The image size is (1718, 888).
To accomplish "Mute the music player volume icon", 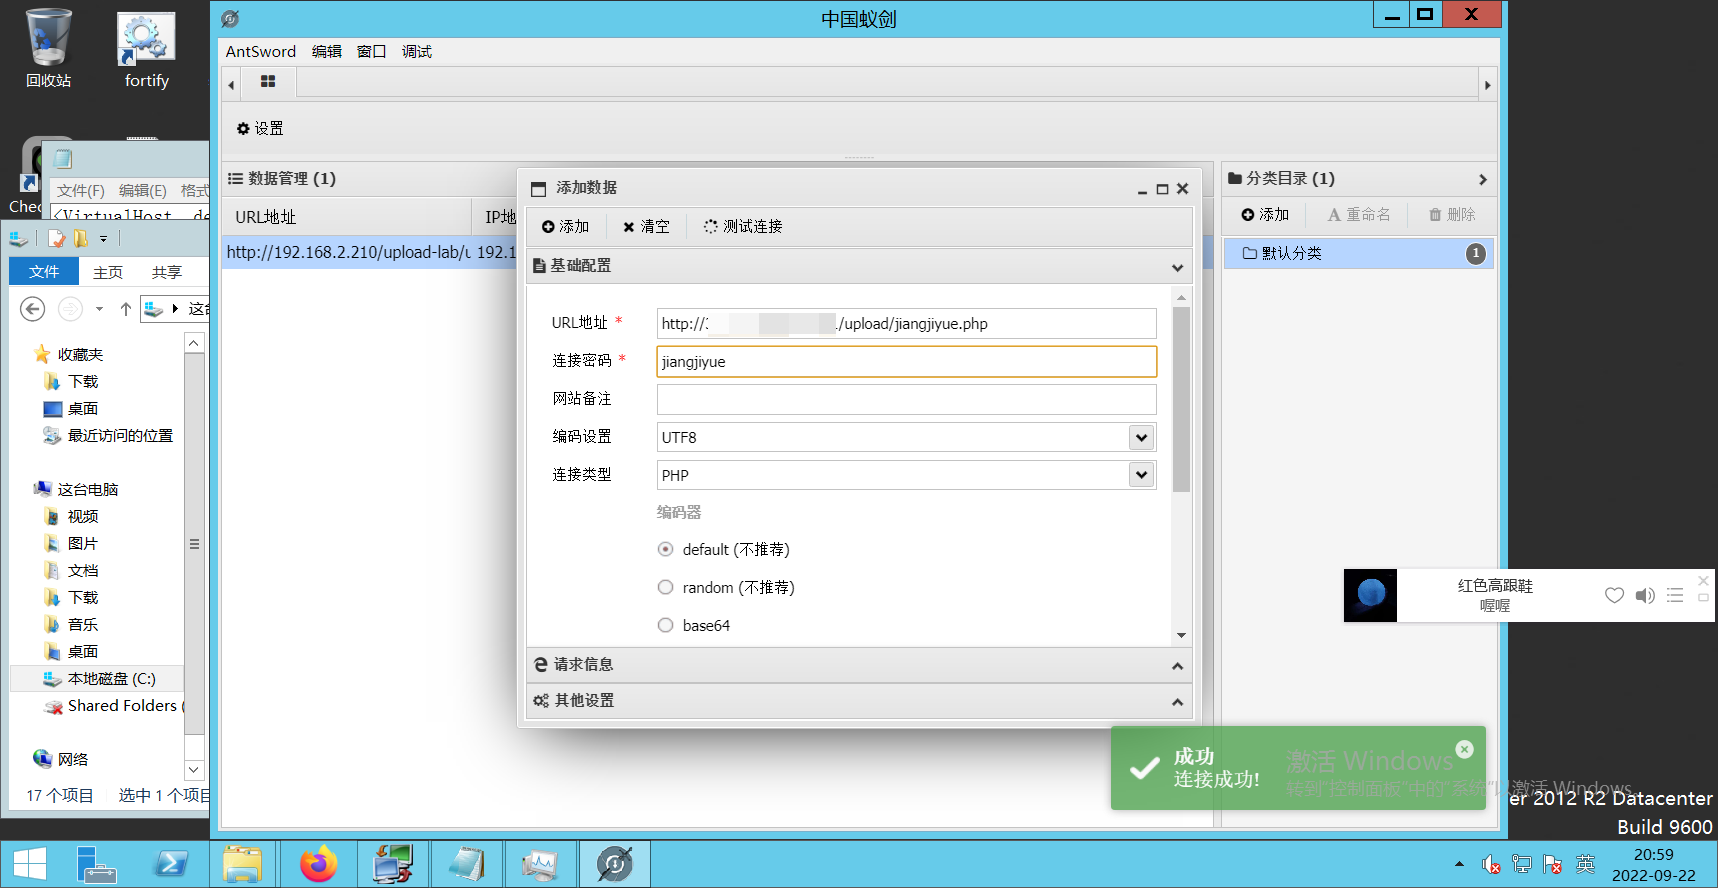I will coord(1644,596).
